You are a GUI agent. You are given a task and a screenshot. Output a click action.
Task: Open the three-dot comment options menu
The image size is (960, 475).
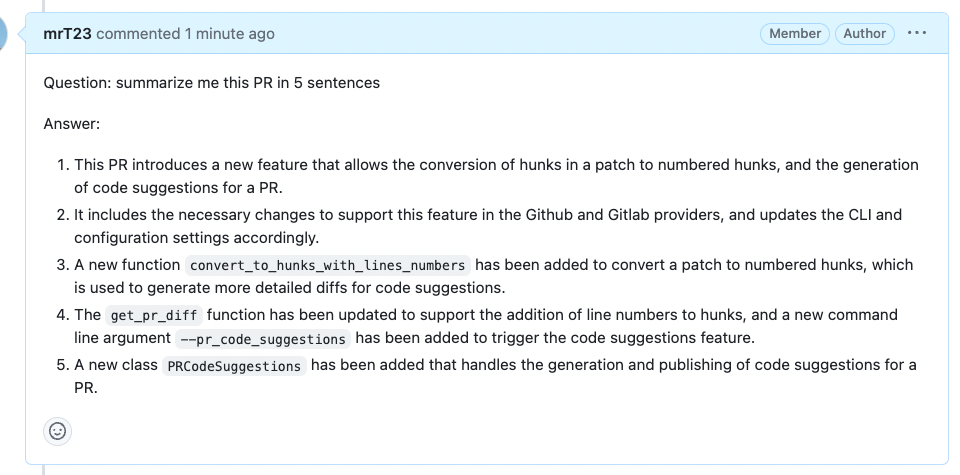pos(917,33)
